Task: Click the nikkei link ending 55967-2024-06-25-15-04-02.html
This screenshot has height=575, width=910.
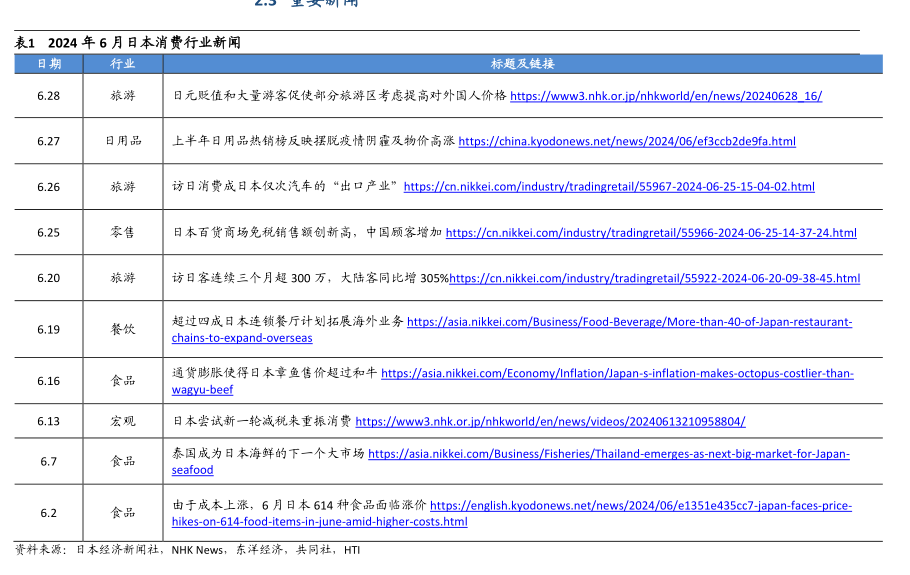Action: [609, 186]
